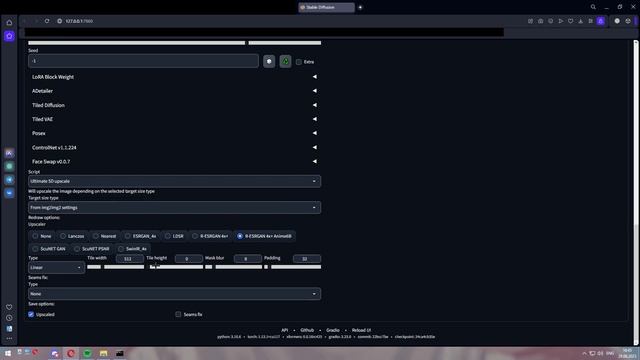This screenshot has width=640, height=360.
Task: Switch to the Stable Diffusion browser tab
Action: point(326,7)
